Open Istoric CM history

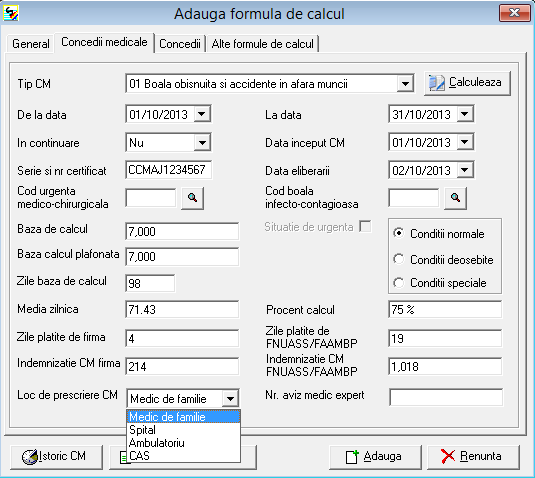(x=56, y=457)
